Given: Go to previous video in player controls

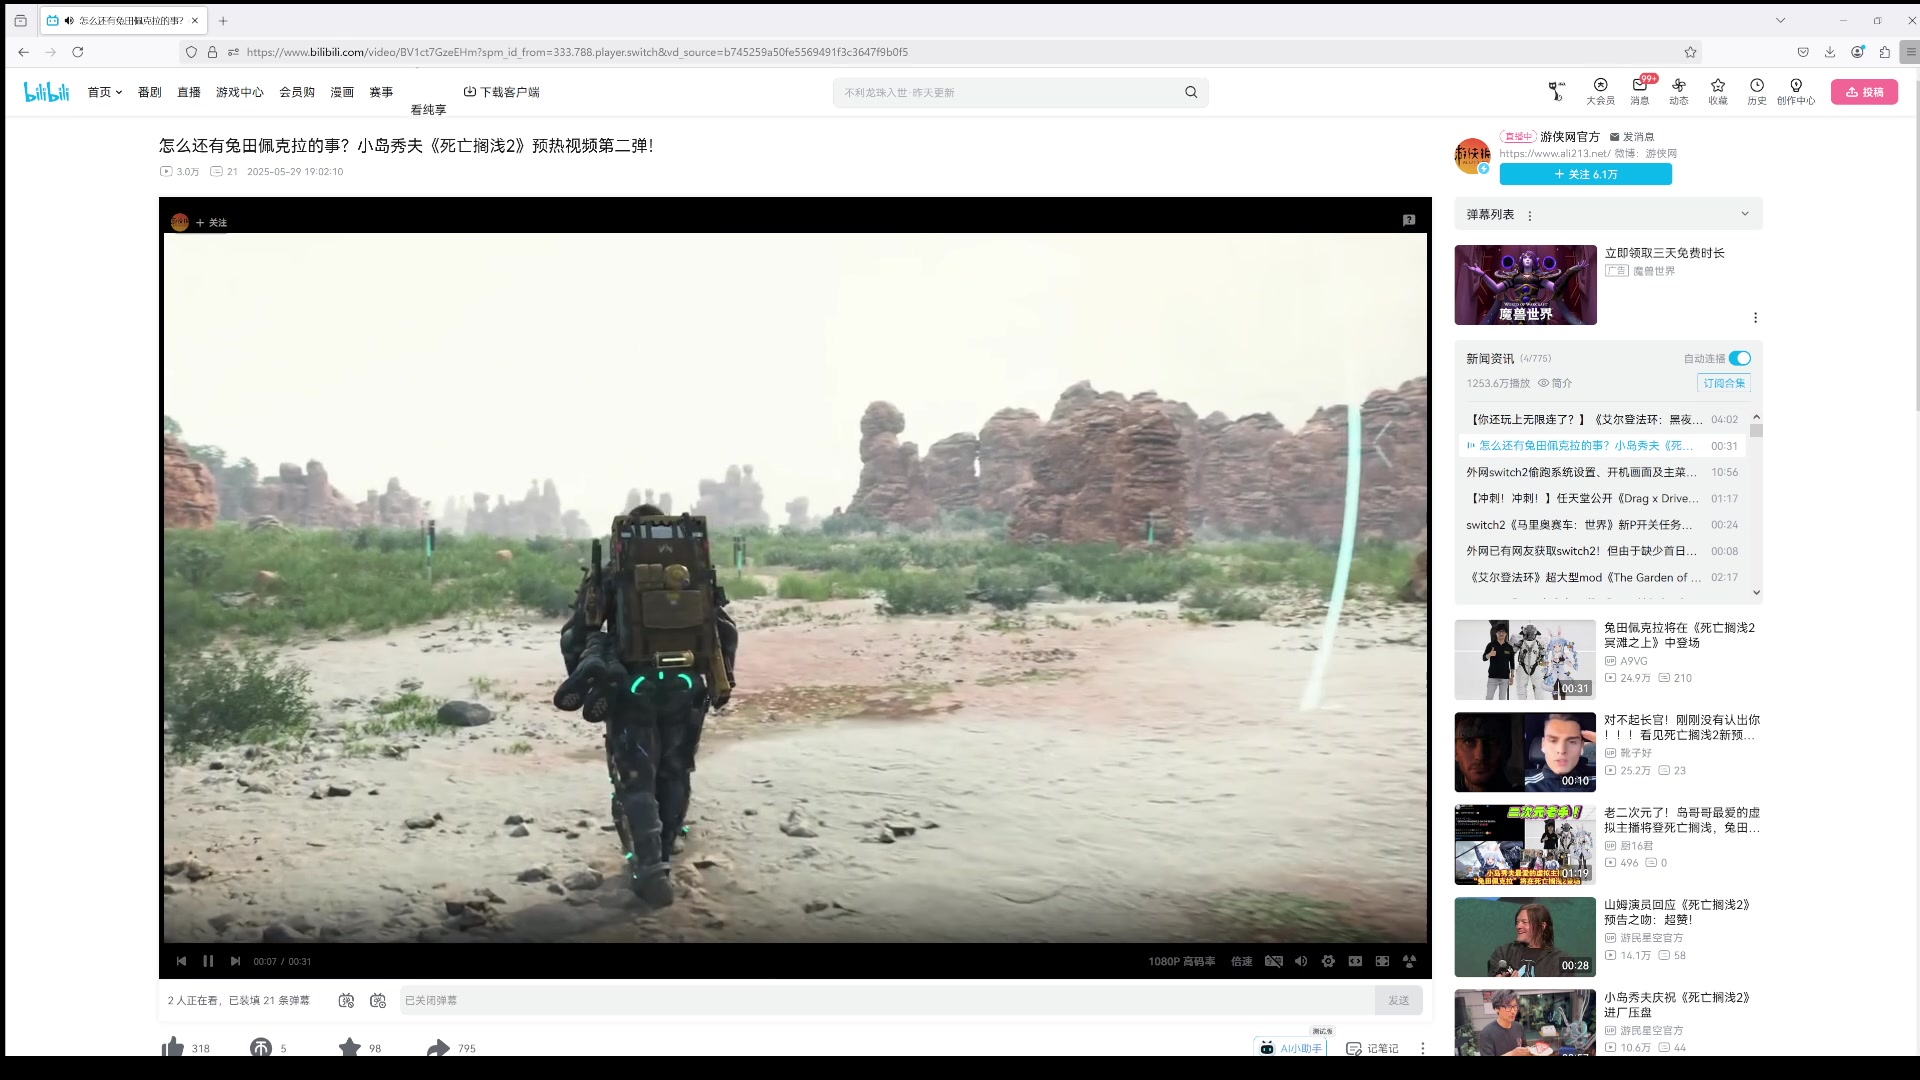Looking at the screenshot, I should coord(181,961).
